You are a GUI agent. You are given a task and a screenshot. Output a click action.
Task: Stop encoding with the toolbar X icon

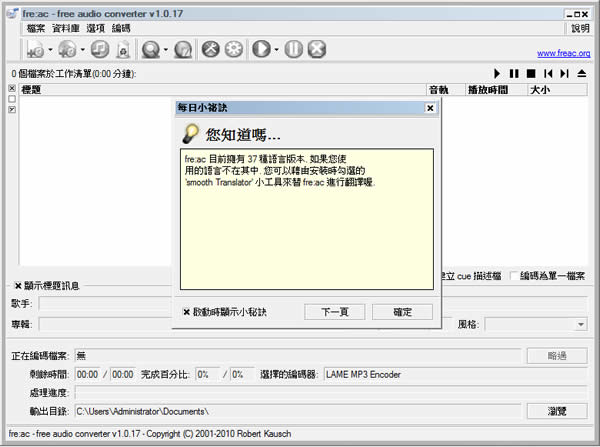point(317,49)
